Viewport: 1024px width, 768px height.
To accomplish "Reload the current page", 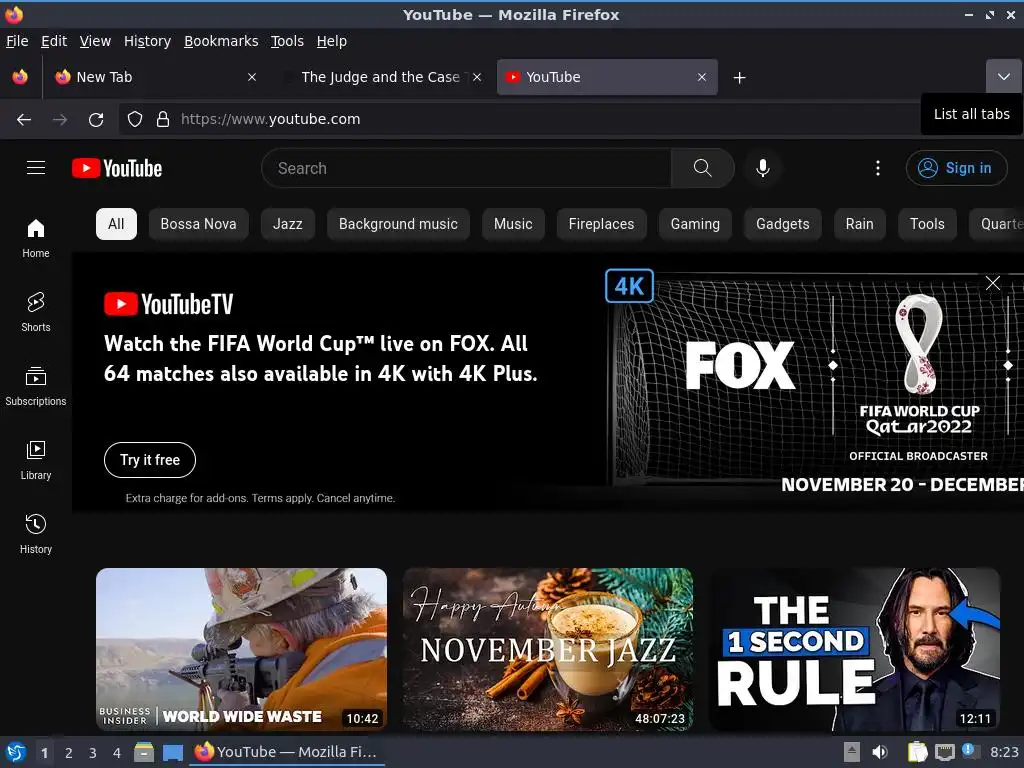I will tap(96, 120).
